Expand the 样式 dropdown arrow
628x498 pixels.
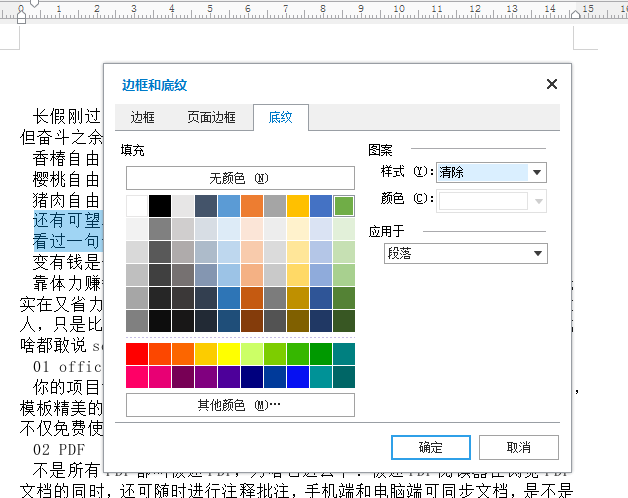(x=537, y=173)
